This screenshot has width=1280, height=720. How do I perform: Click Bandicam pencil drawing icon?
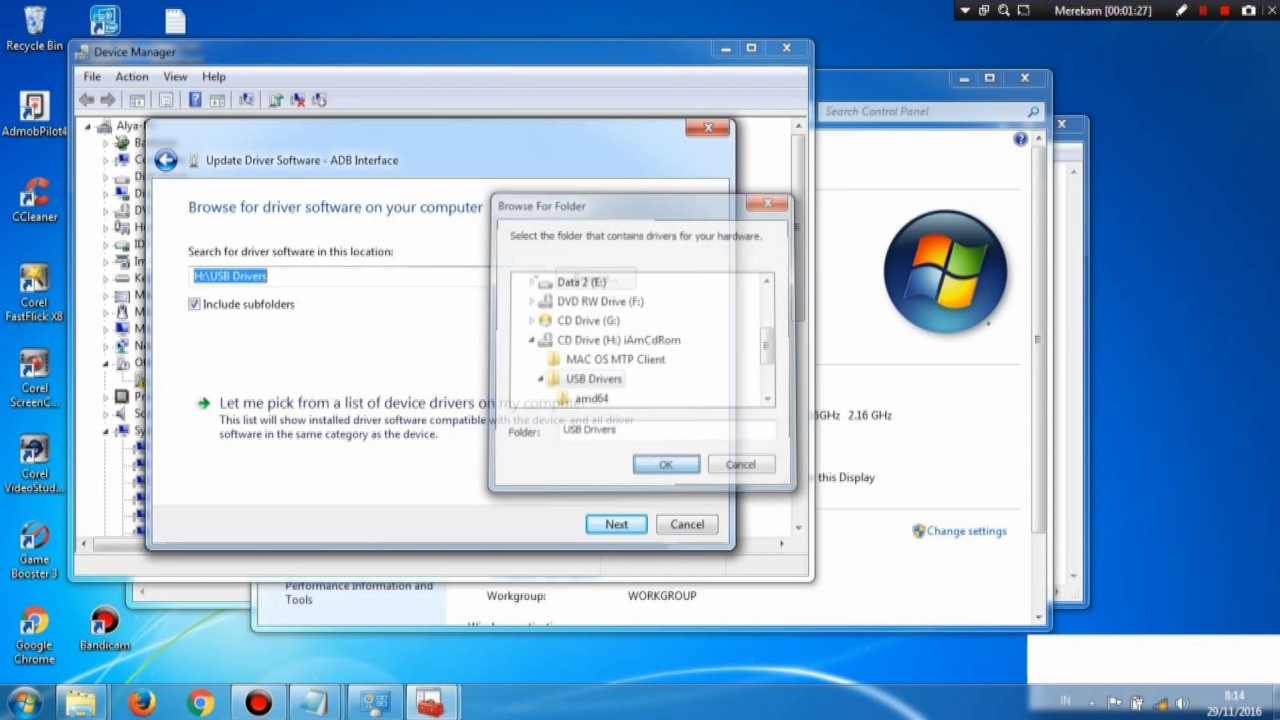click(1181, 11)
